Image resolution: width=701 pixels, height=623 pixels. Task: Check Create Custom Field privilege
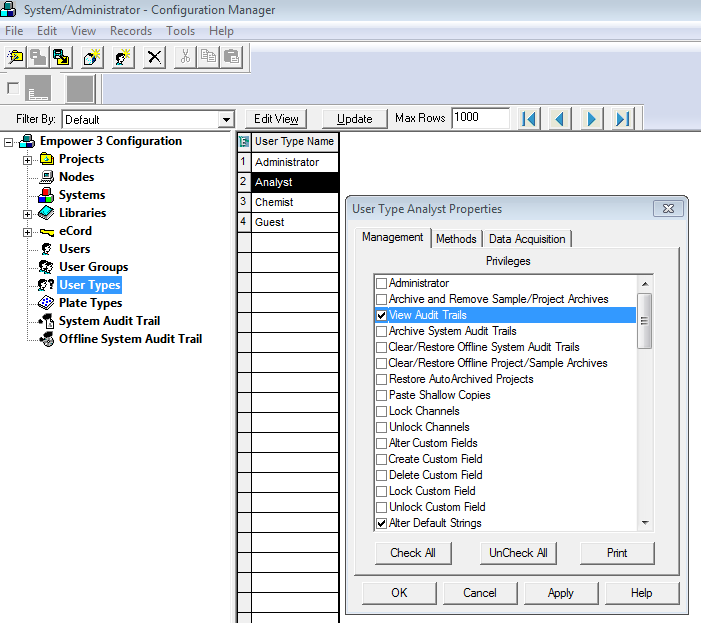(x=381, y=459)
